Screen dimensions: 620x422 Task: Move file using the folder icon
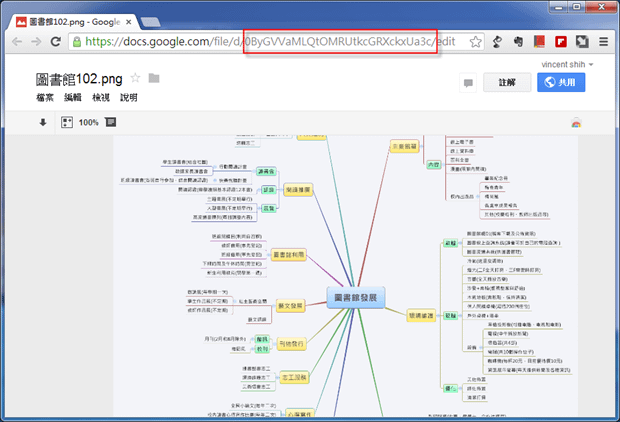[154, 78]
